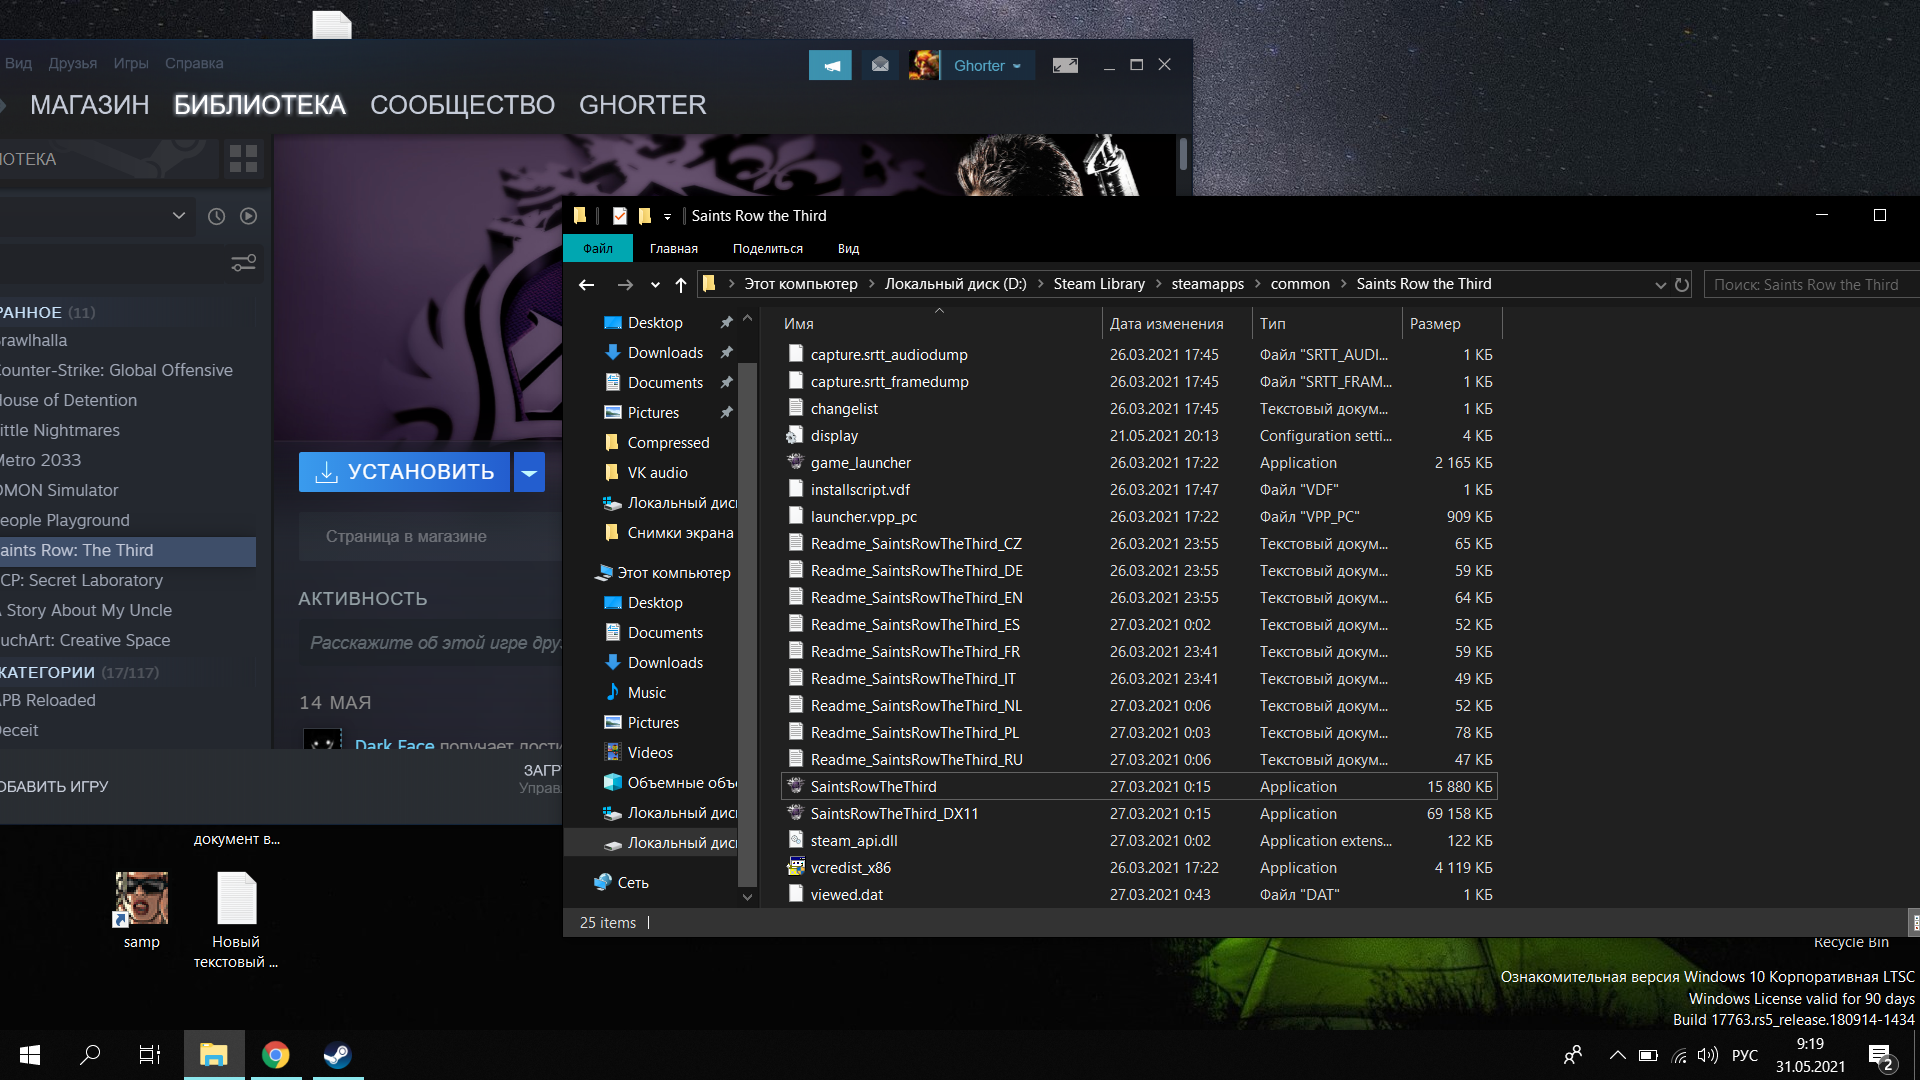The height and width of the screenshot is (1080, 1920).
Task: Expand the recent locations chevron
Action: tap(655, 285)
